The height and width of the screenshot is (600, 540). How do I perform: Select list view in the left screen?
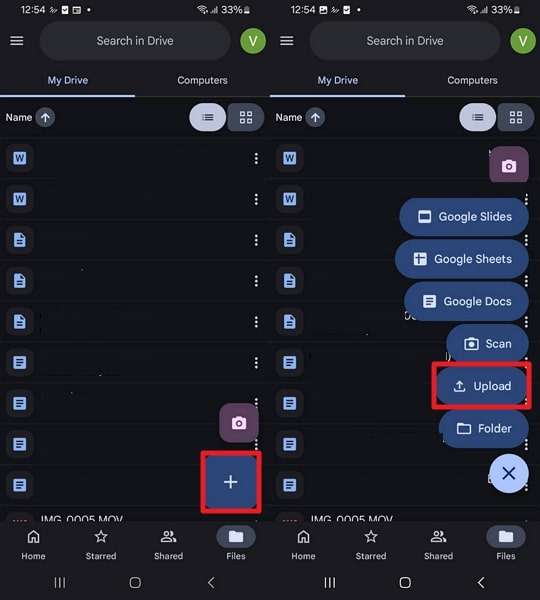pos(208,117)
